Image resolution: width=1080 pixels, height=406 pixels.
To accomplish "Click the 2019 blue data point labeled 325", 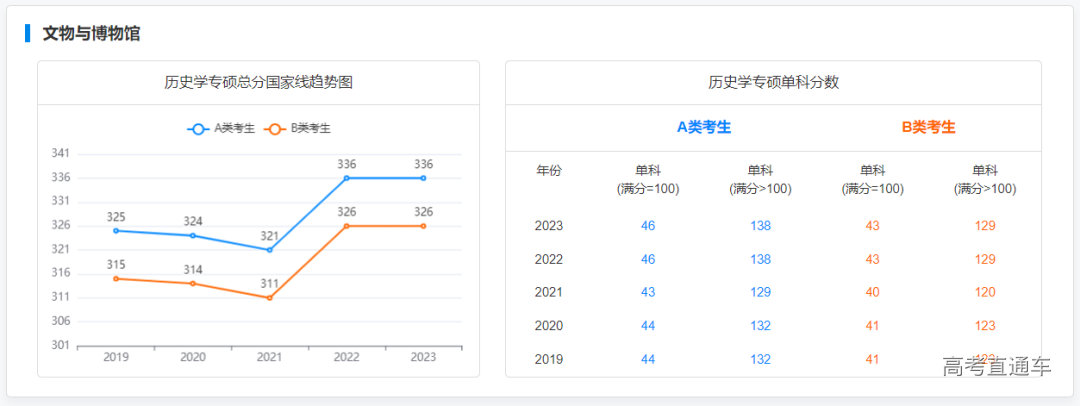I will (116, 231).
